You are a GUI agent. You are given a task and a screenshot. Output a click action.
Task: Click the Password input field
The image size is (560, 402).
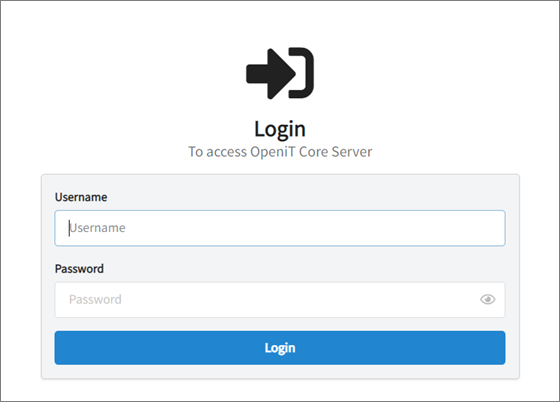pyautogui.click(x=280, y=300)
